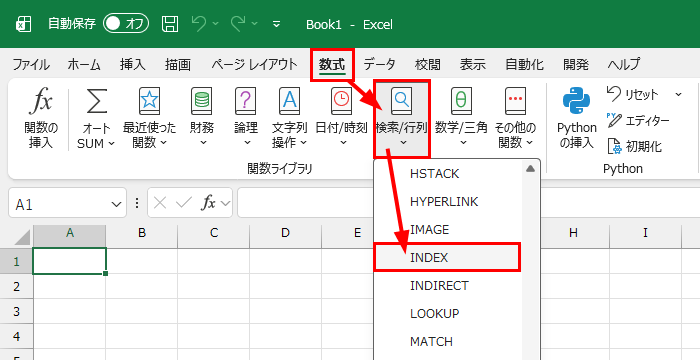The image size is (700, 360).
Task: Select row 2 header
Action: 17,286
